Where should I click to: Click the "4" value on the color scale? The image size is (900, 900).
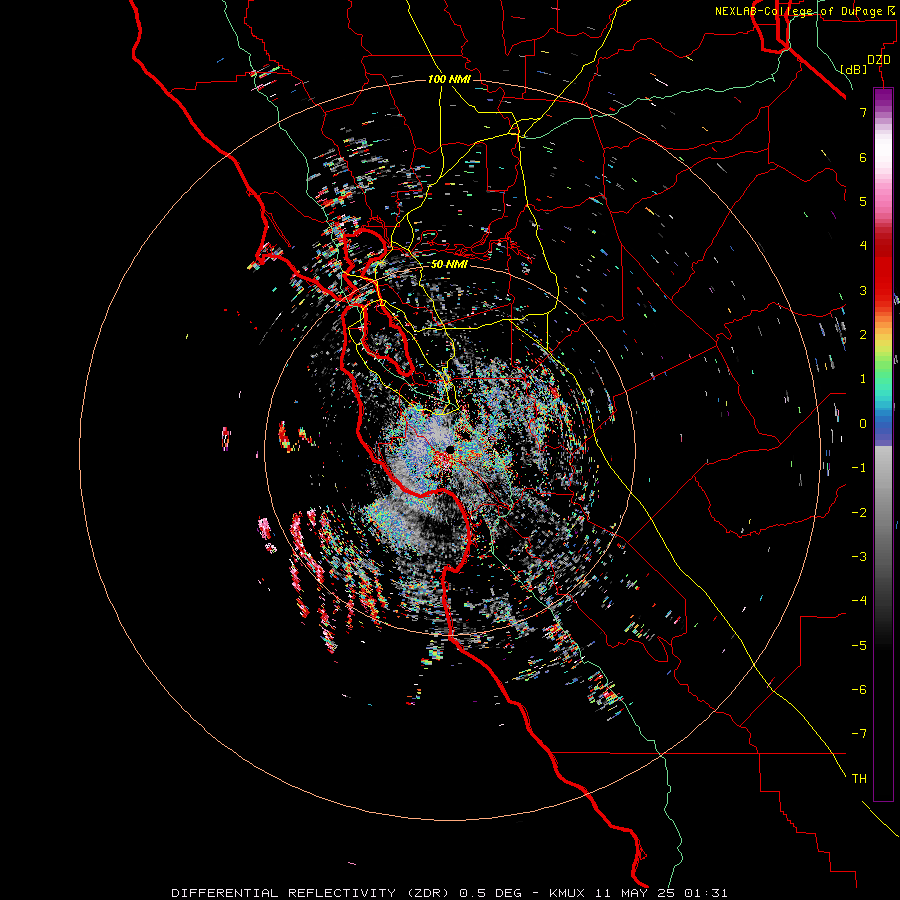point(863,246)
